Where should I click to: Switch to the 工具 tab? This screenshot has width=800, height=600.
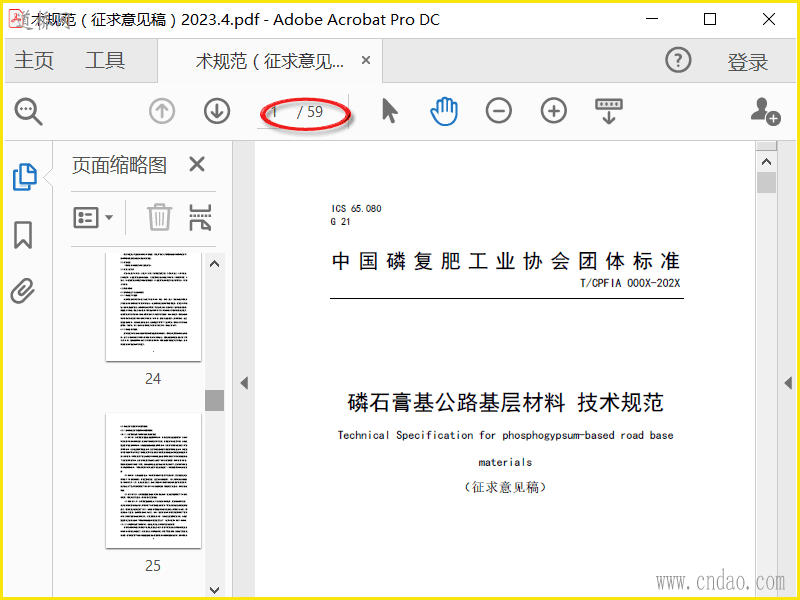pos(105,60)
